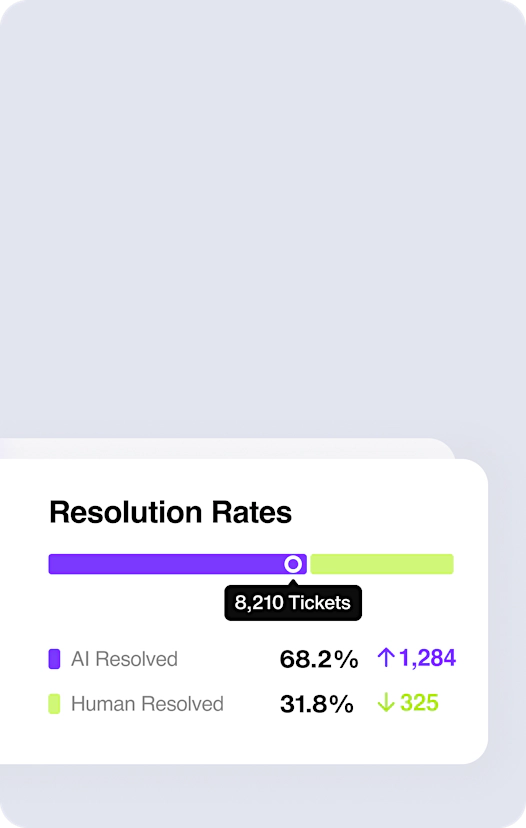Click the green Human segment of the bar
The image size is (526, 828).
tap(382, 564)
